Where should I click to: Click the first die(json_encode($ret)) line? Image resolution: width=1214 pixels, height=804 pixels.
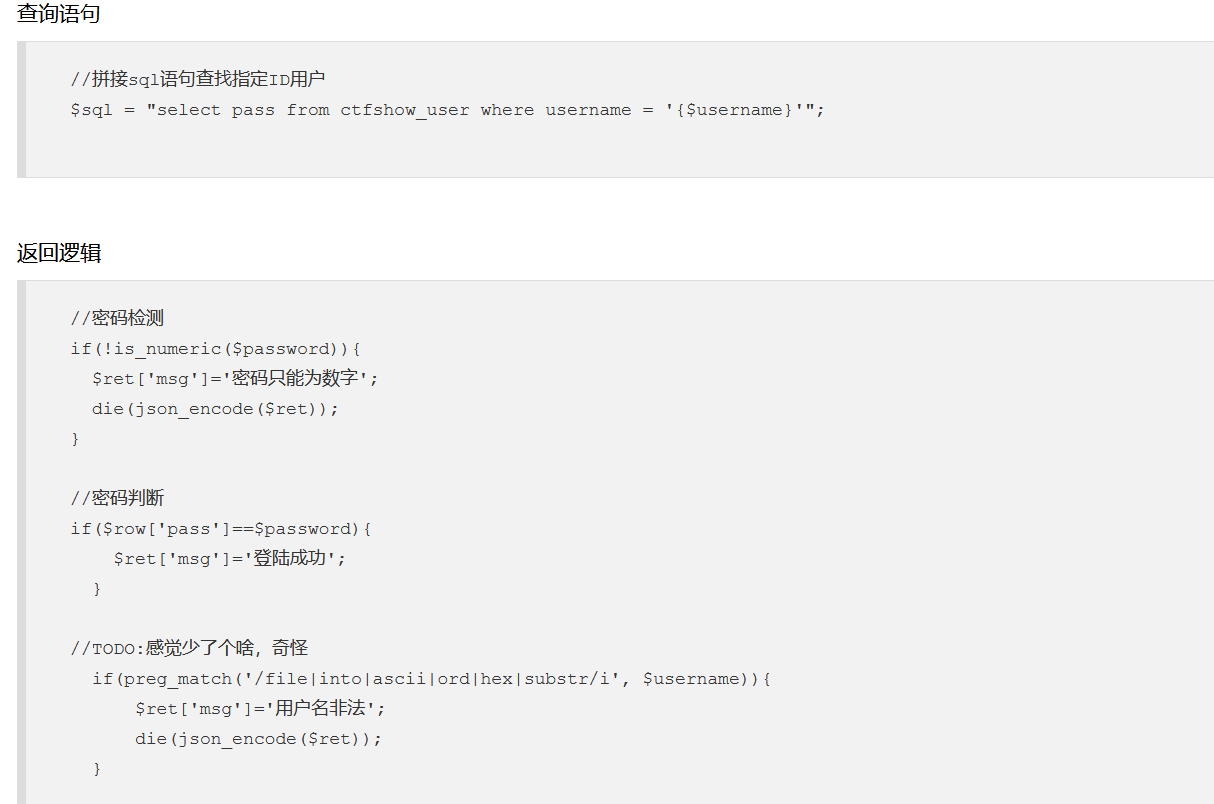point(215,409)
